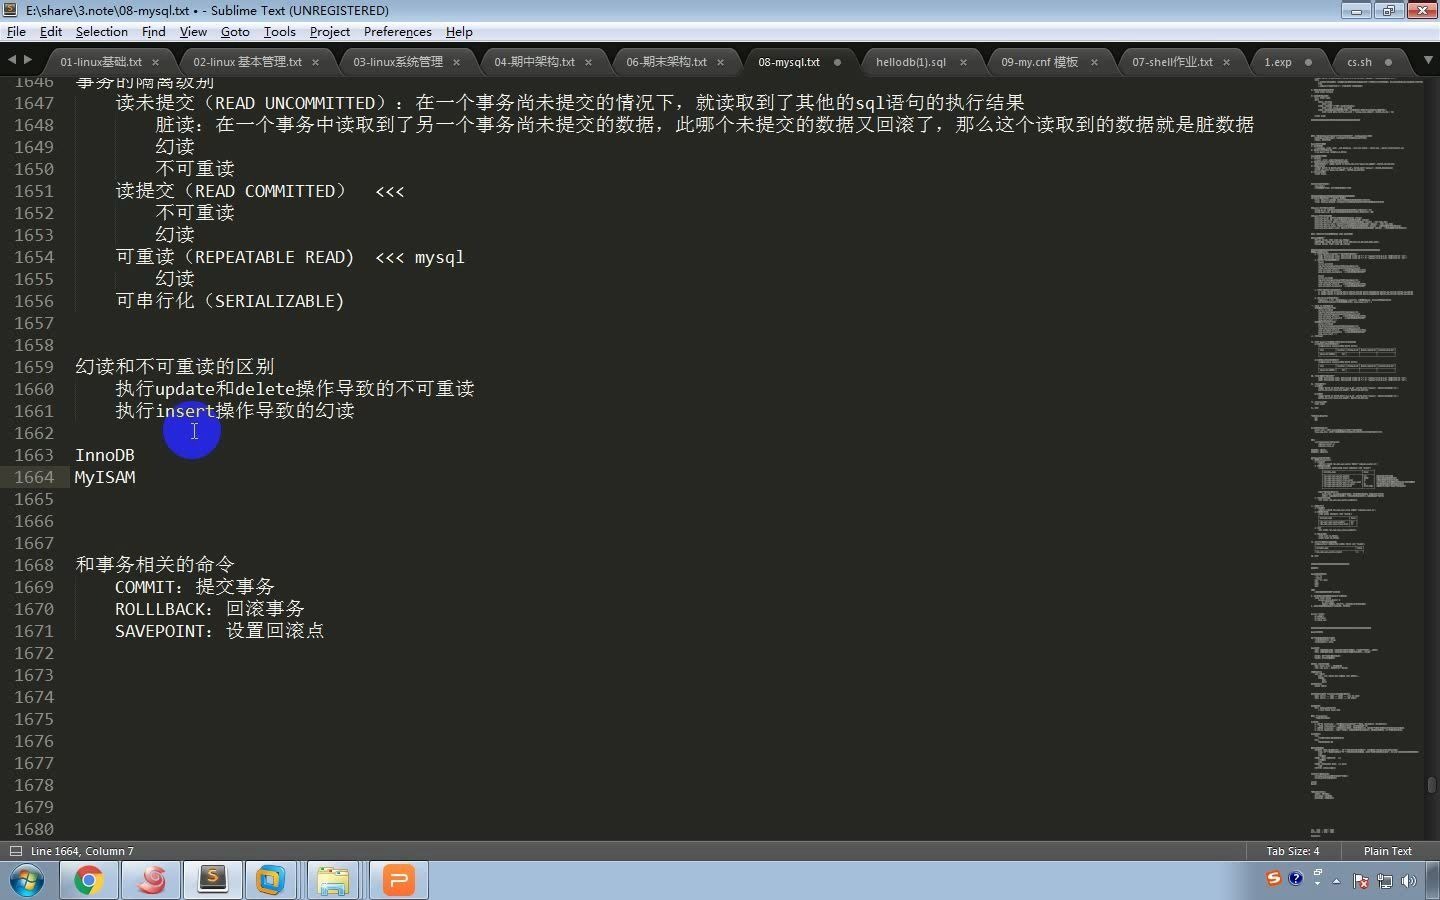Close the 02-linux 基本管理.txt tab
Image resolution: width=1440 pixels, height=900 pixels.
click(x=315, y=62)
